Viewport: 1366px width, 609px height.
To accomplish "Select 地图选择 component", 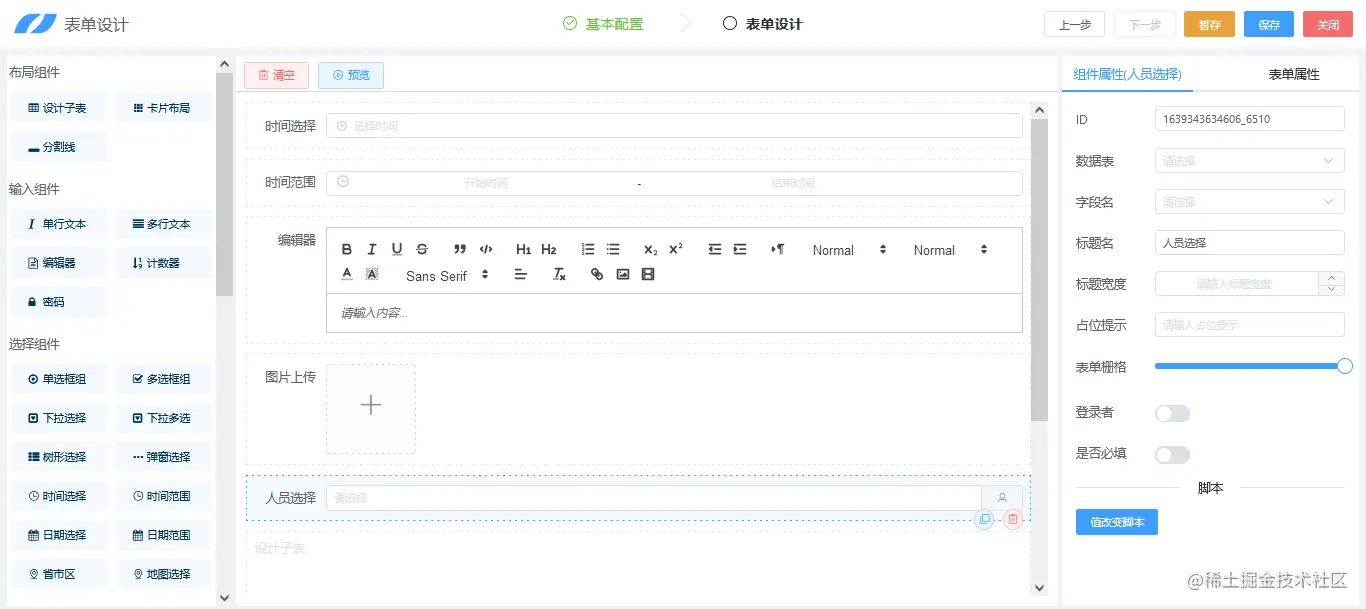I will point(162,574).
